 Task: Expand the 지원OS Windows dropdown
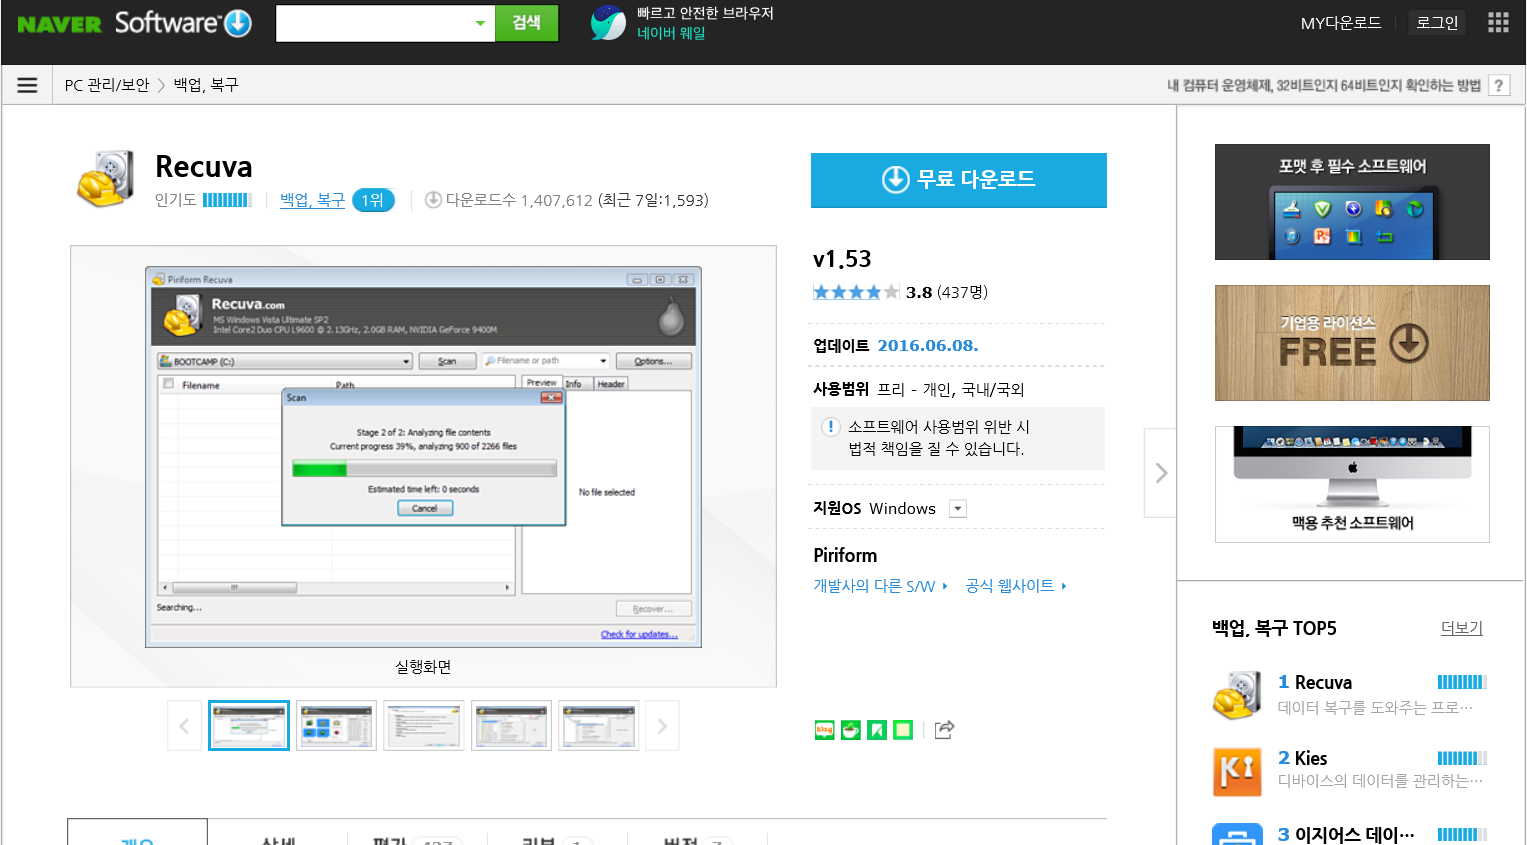pyautogui.click(x=958, y=509)
